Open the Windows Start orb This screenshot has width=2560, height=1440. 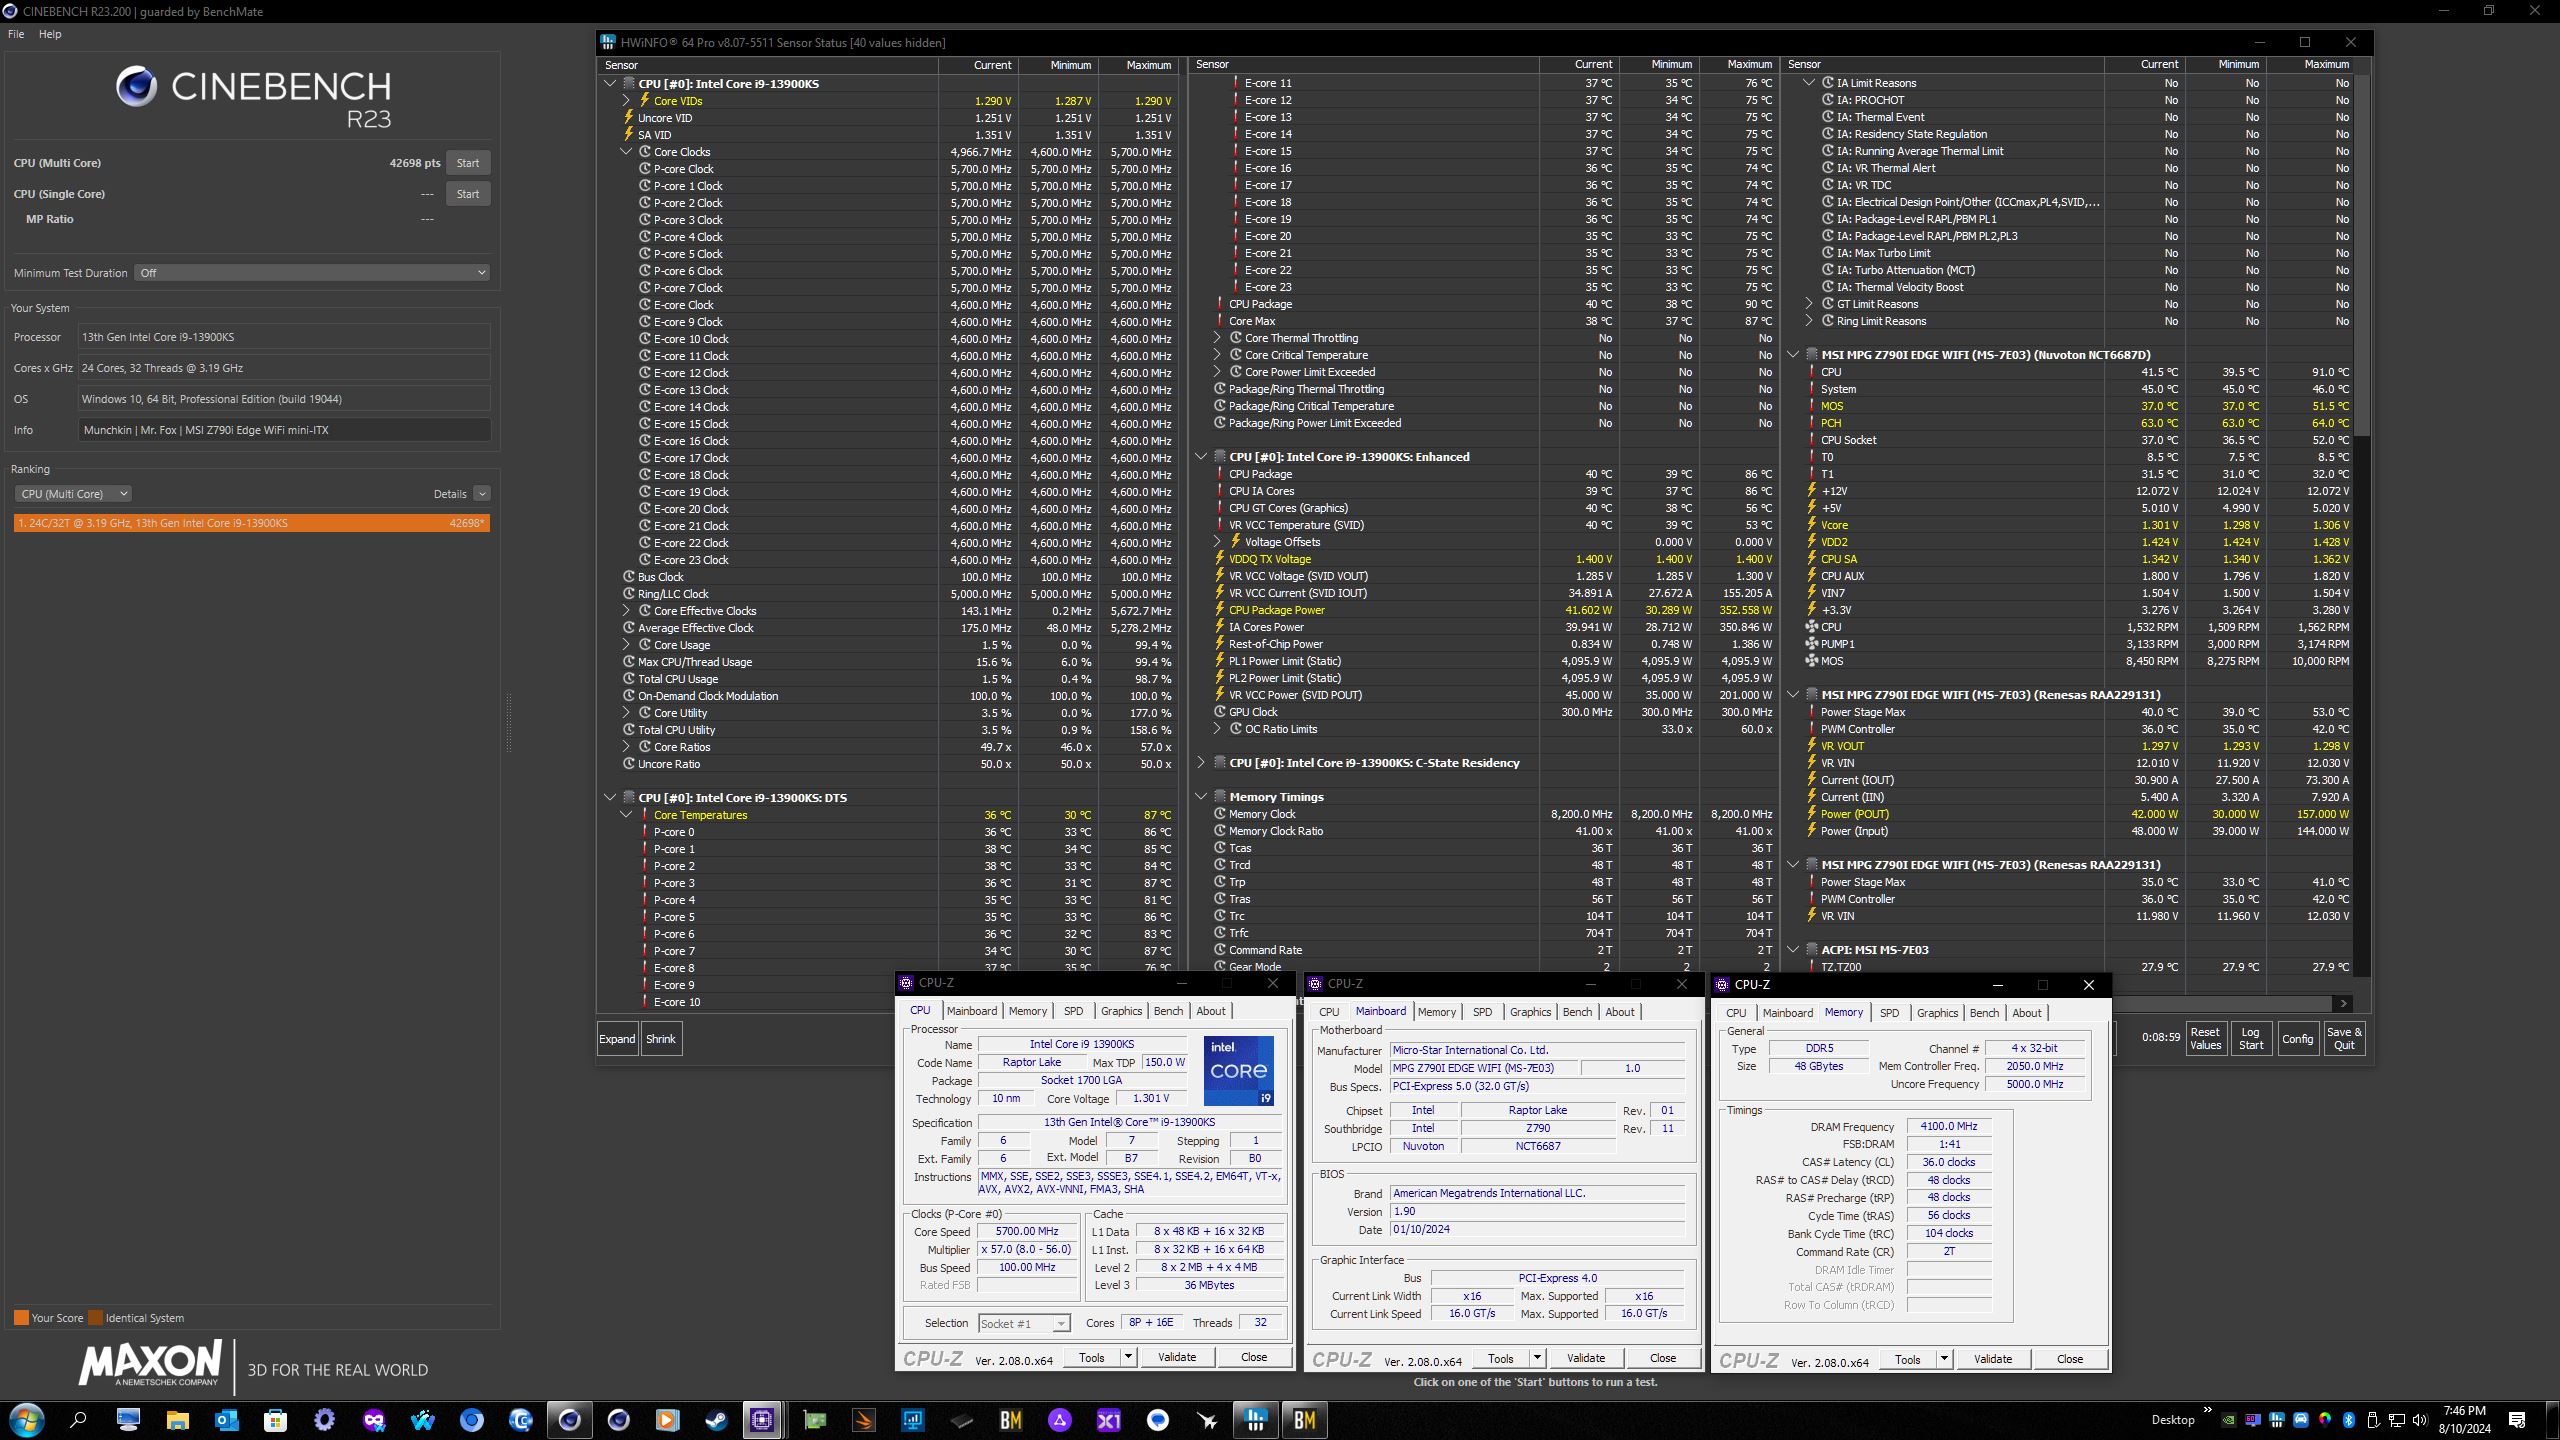26,1420
